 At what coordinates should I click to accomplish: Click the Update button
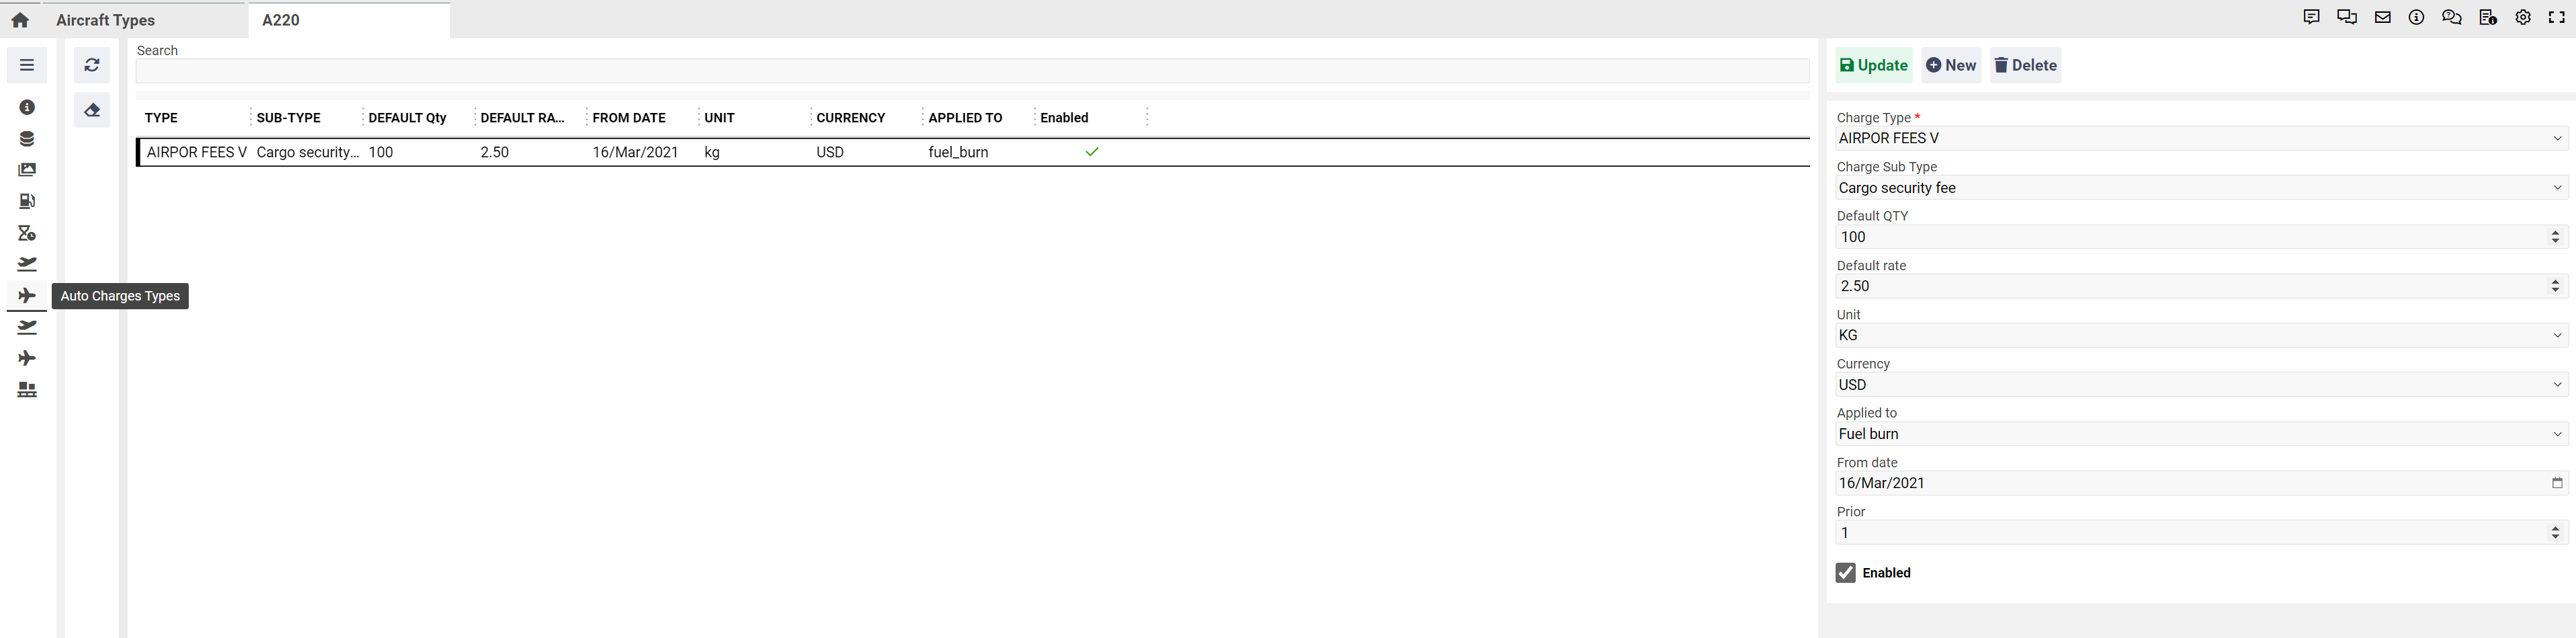pyautogui.click(x=1873, y=65)
